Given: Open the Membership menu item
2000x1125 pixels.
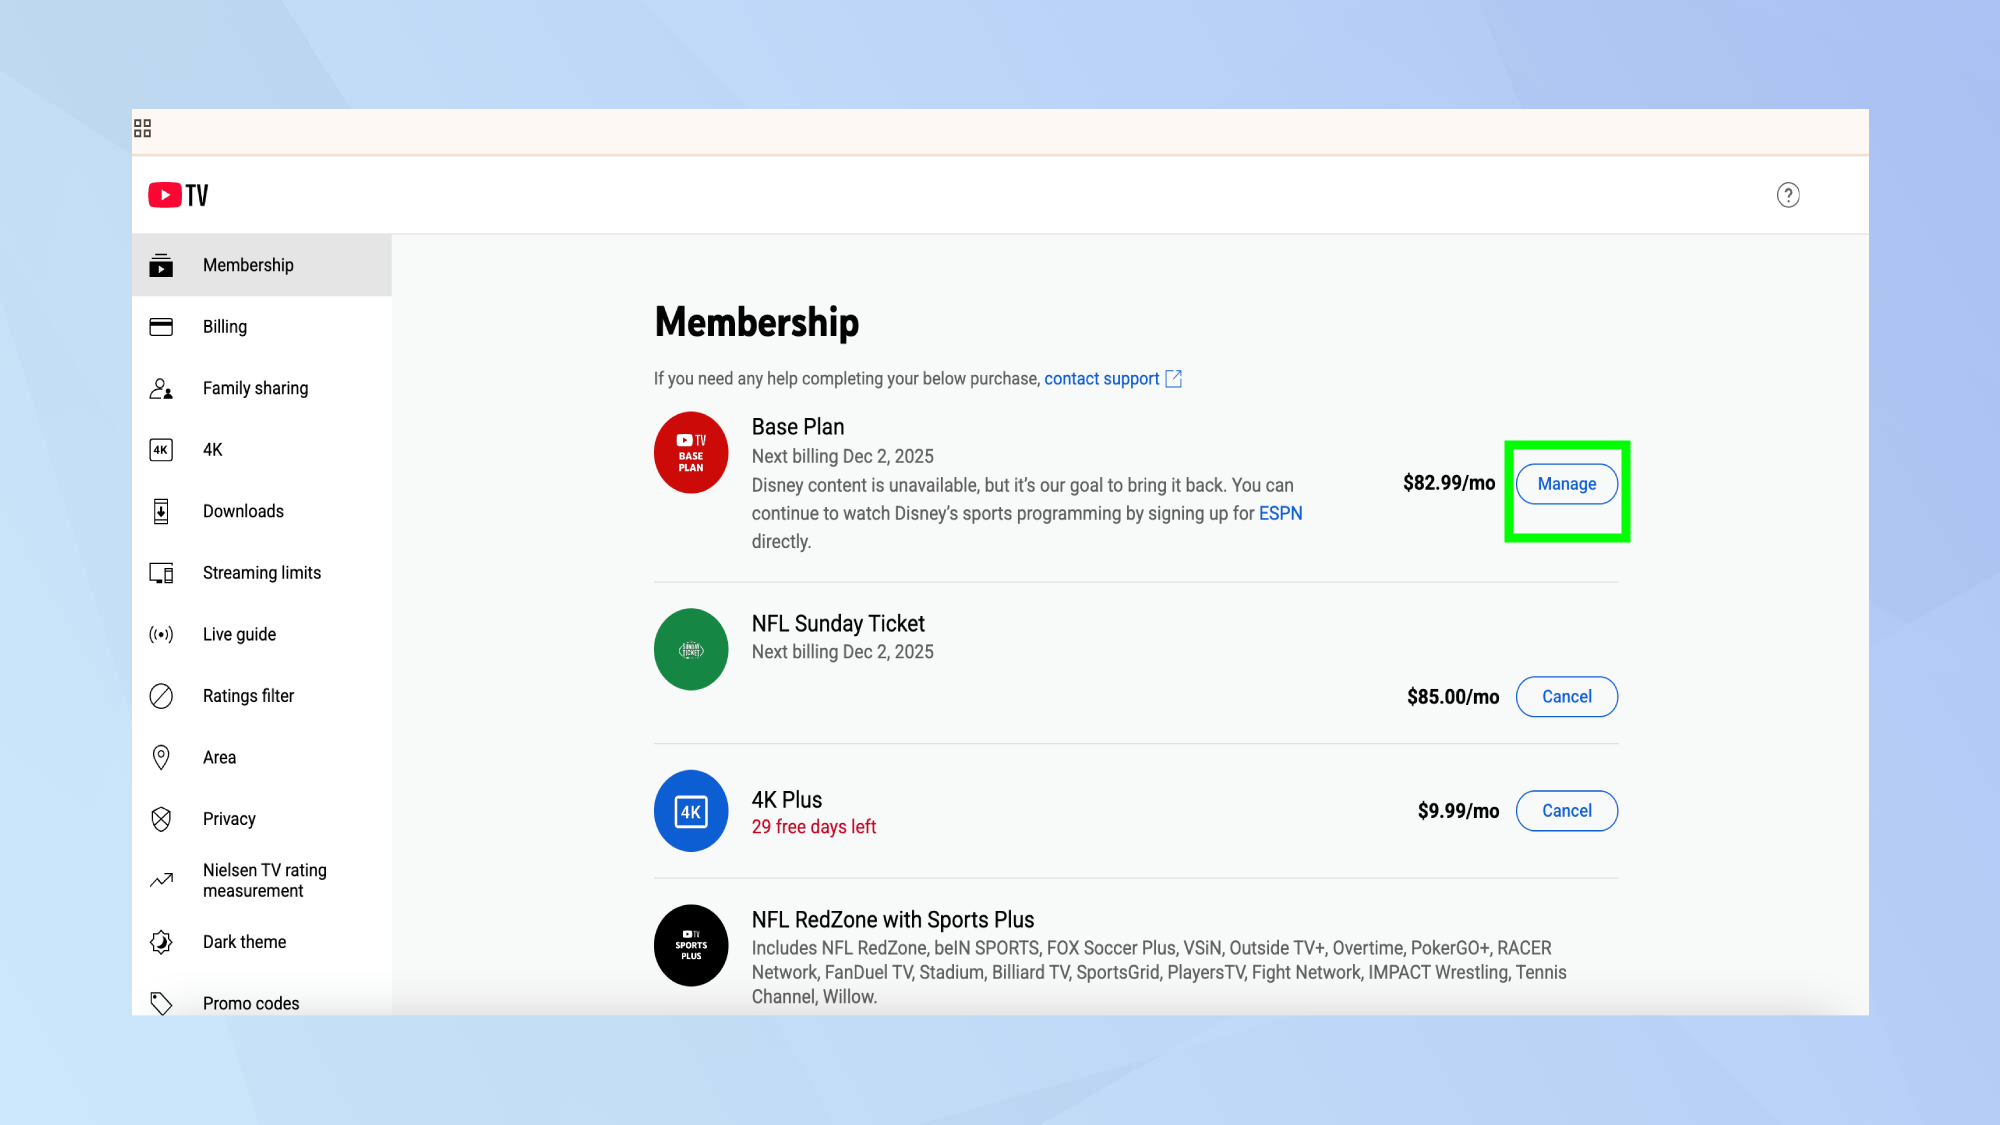Looking at the screenshot, I should pos(248,265).
